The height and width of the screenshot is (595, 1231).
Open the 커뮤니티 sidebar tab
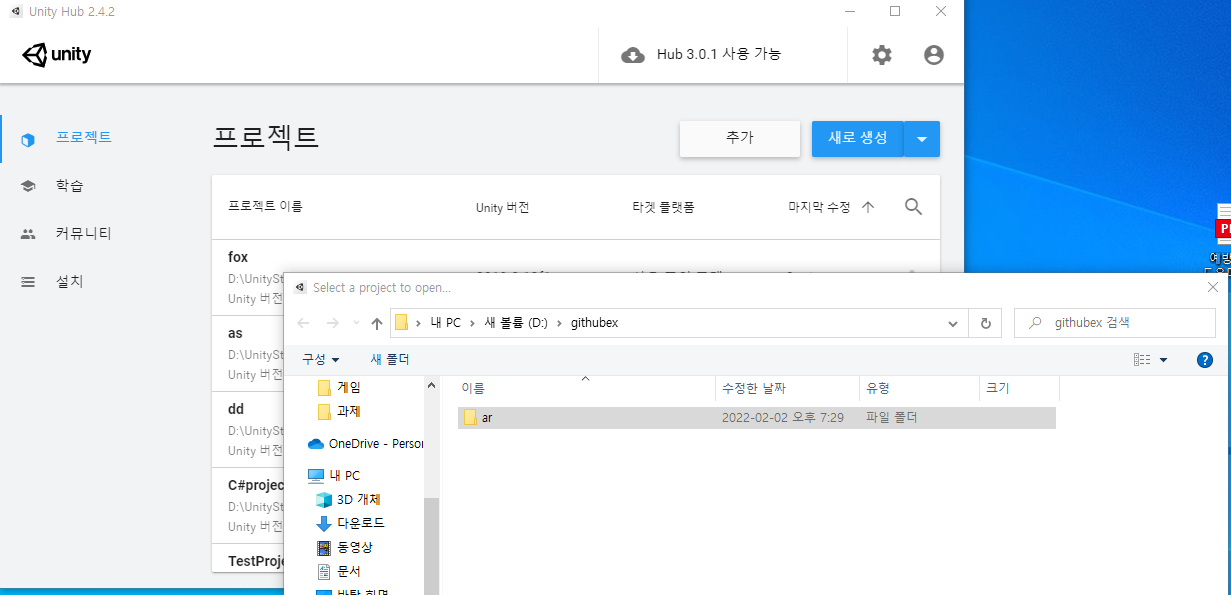[x=83, y=234]
